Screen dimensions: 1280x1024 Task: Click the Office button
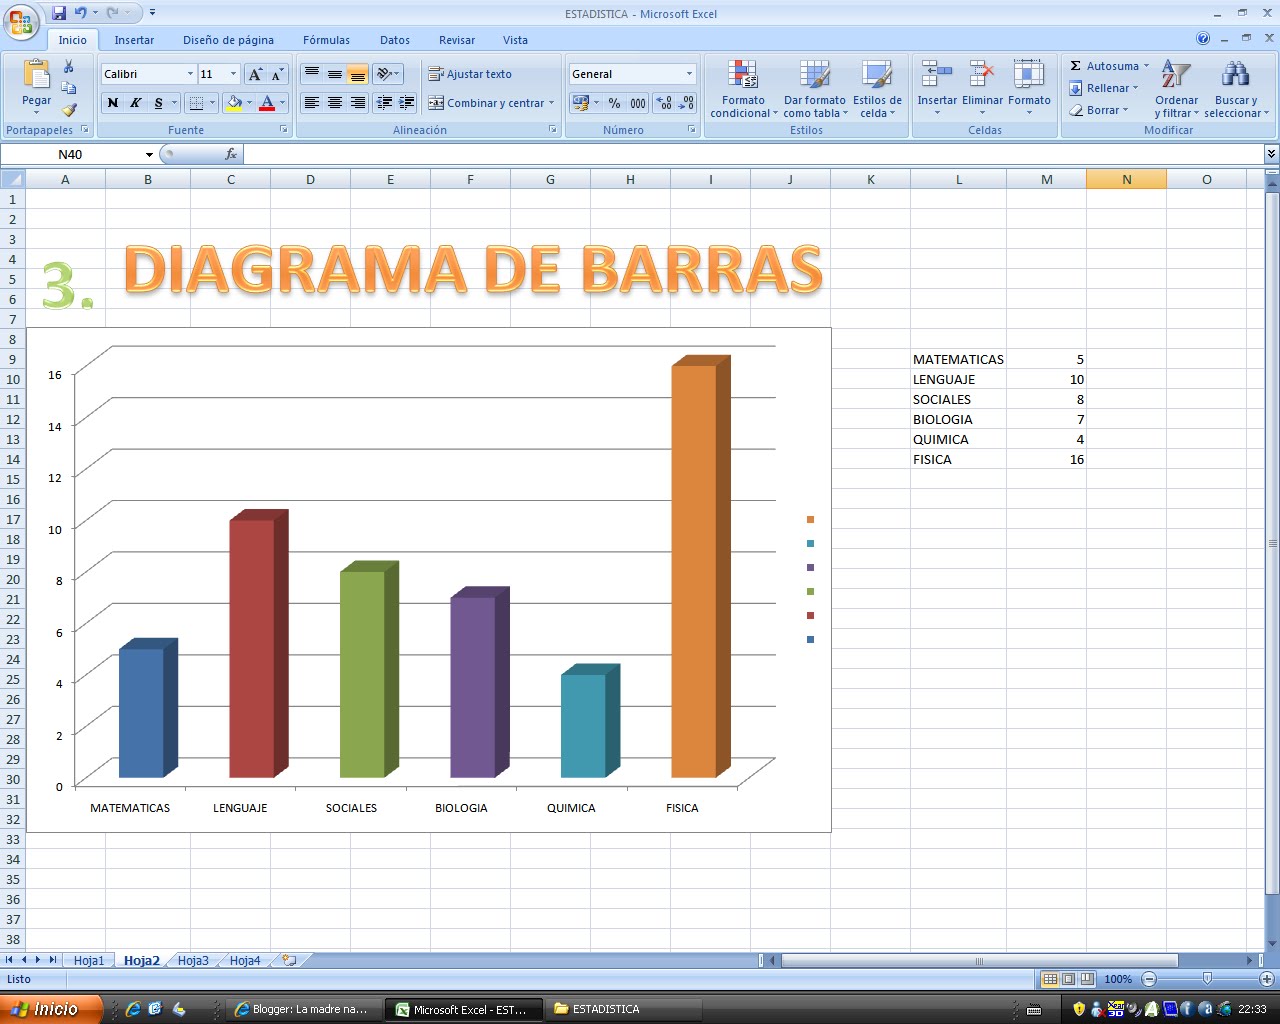[21, 22]
